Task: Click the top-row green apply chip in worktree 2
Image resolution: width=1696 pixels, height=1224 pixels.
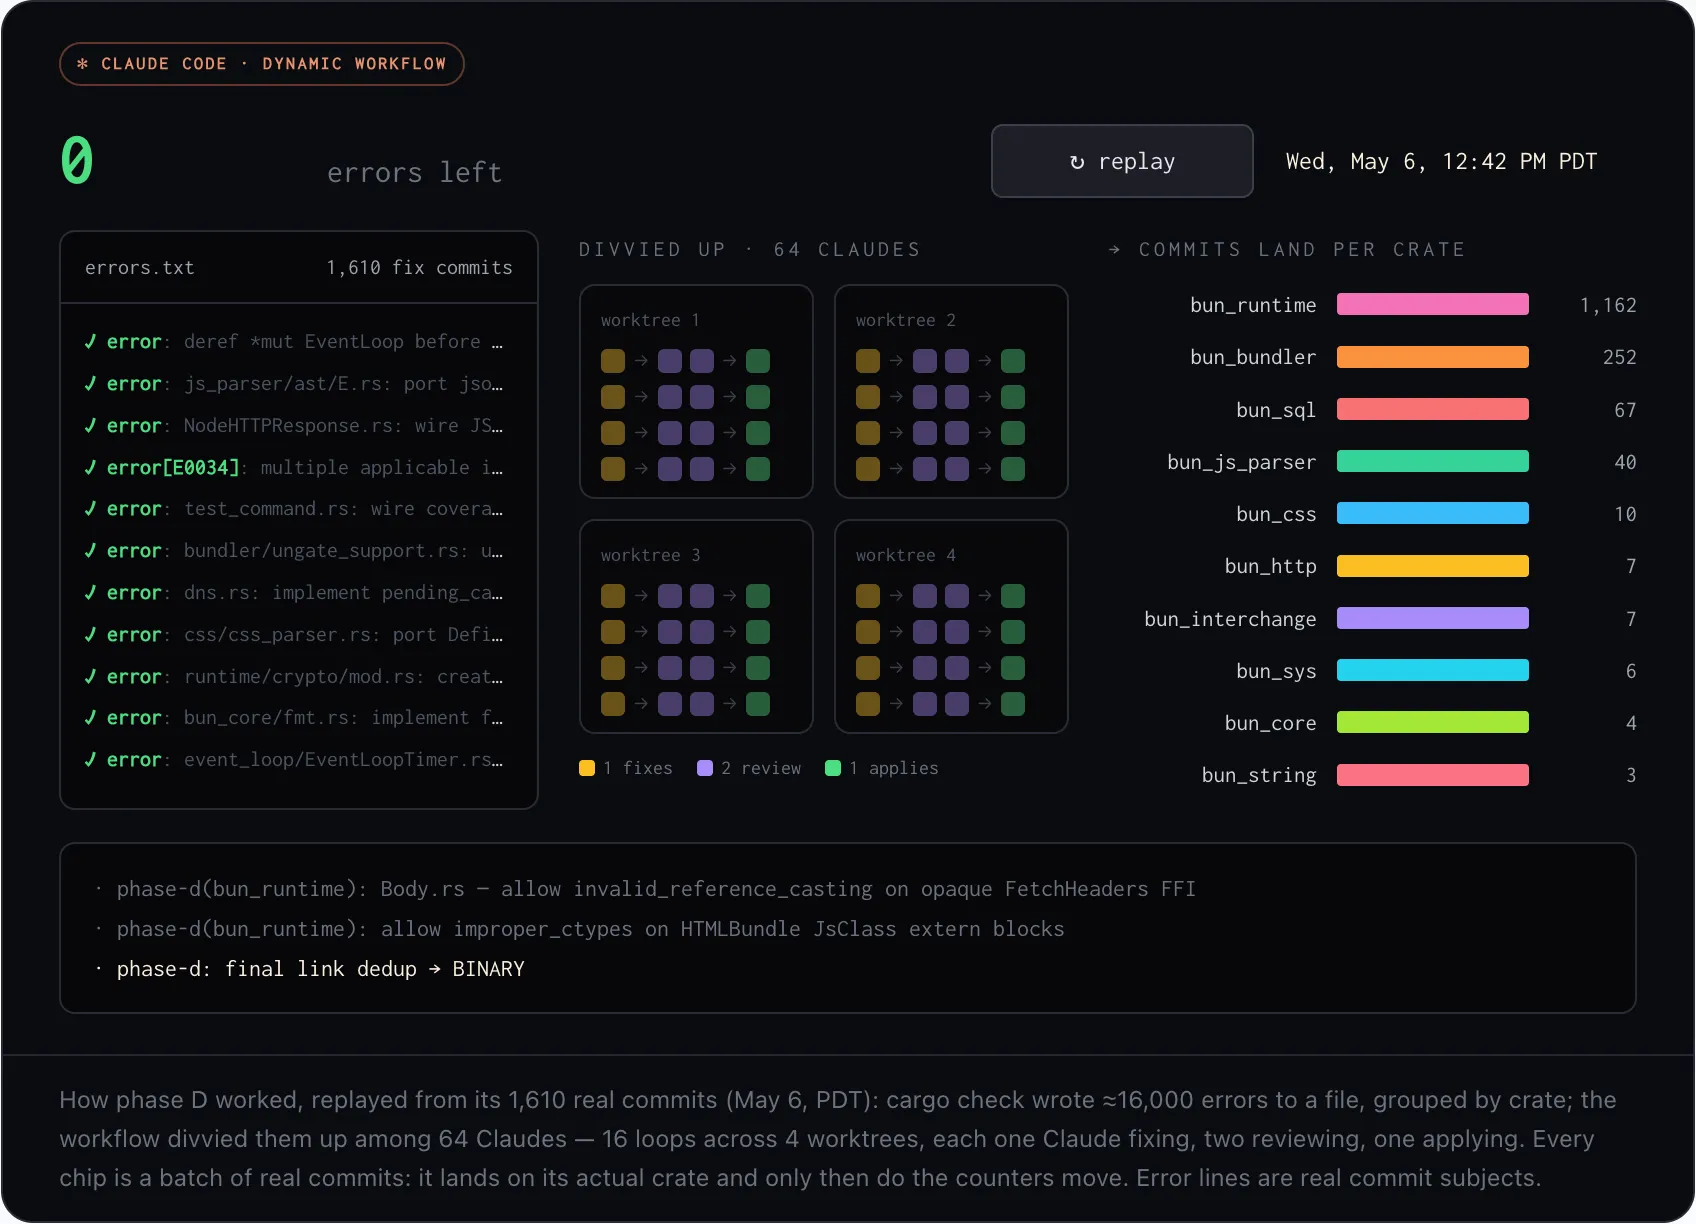Action: point(1013,361)
